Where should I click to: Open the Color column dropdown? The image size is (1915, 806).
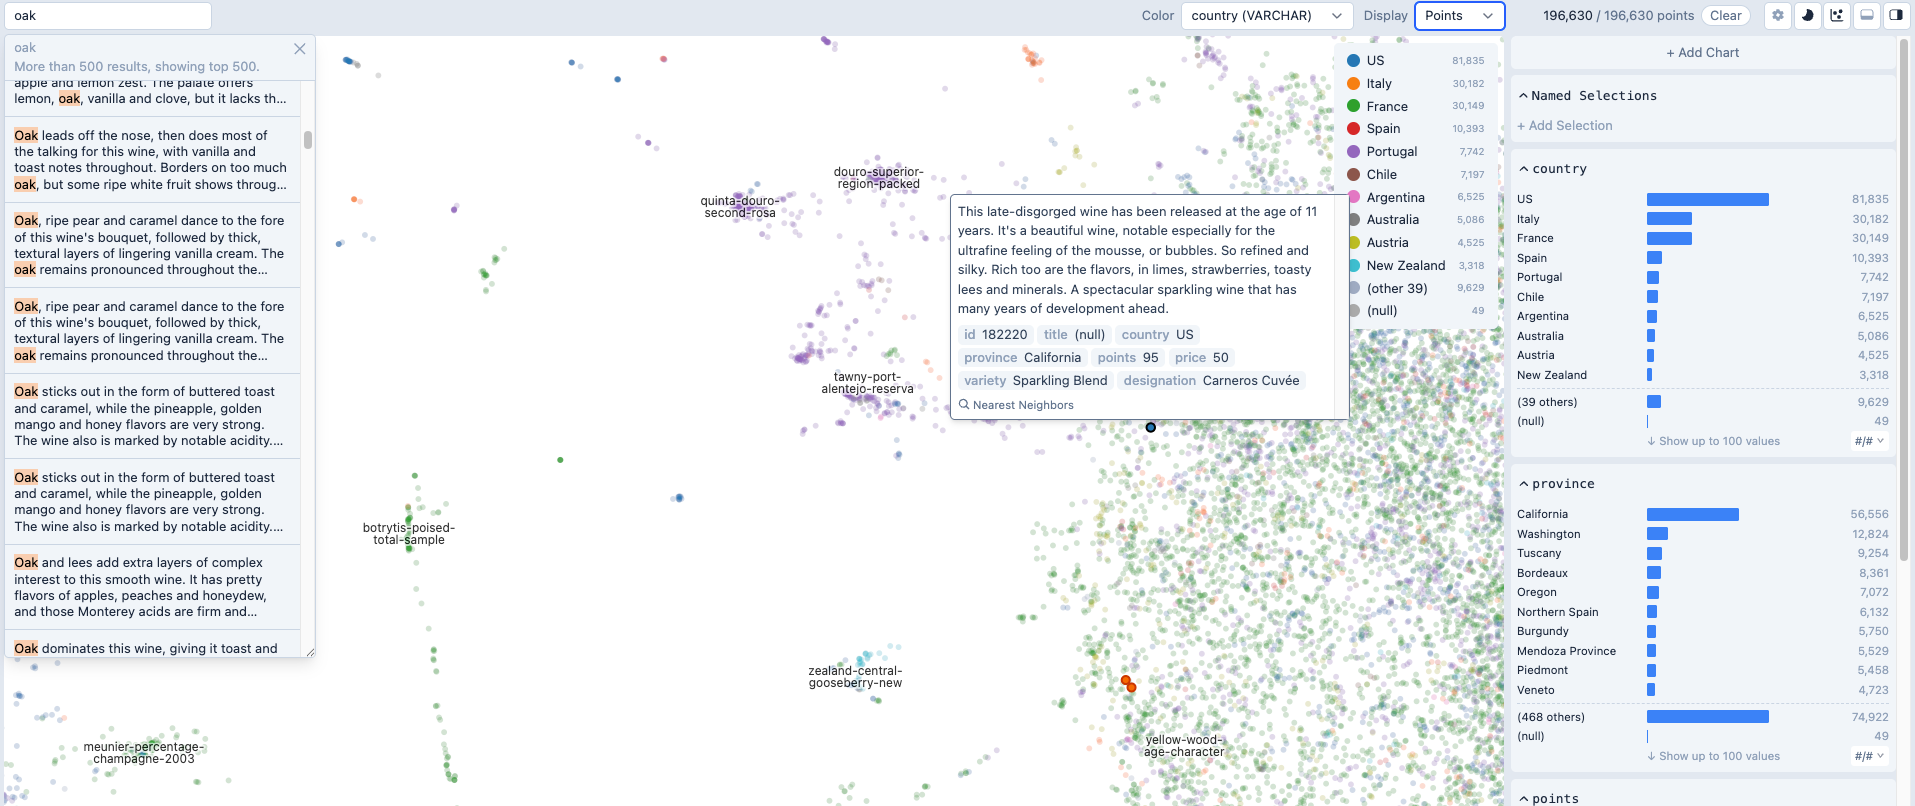tap(1266, 16)
